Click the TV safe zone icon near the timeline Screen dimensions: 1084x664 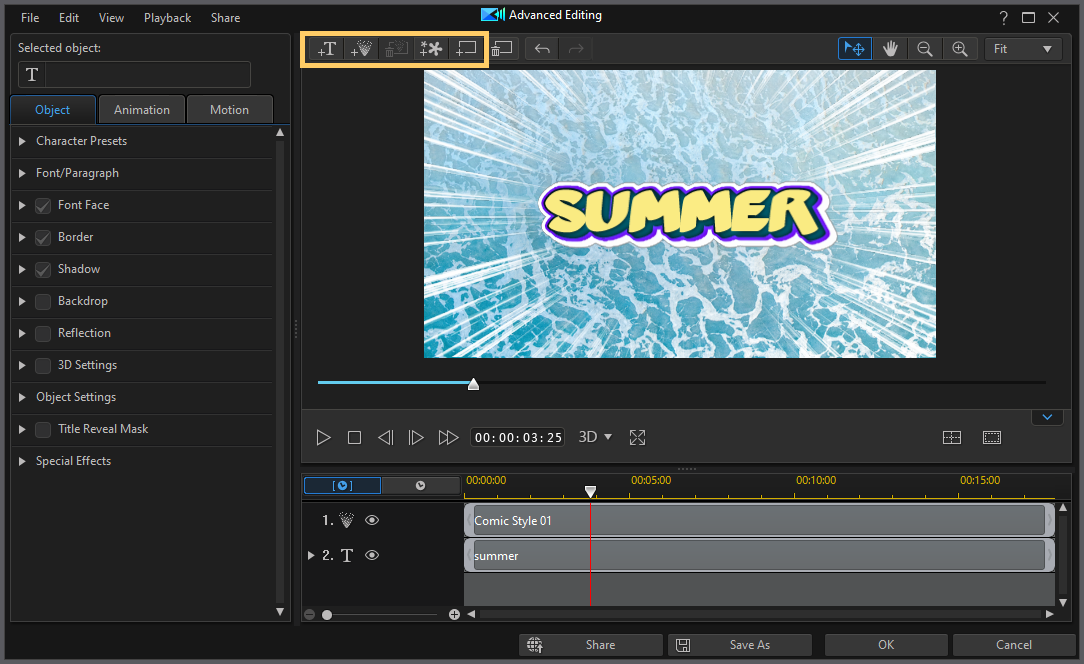coord(991,437)
